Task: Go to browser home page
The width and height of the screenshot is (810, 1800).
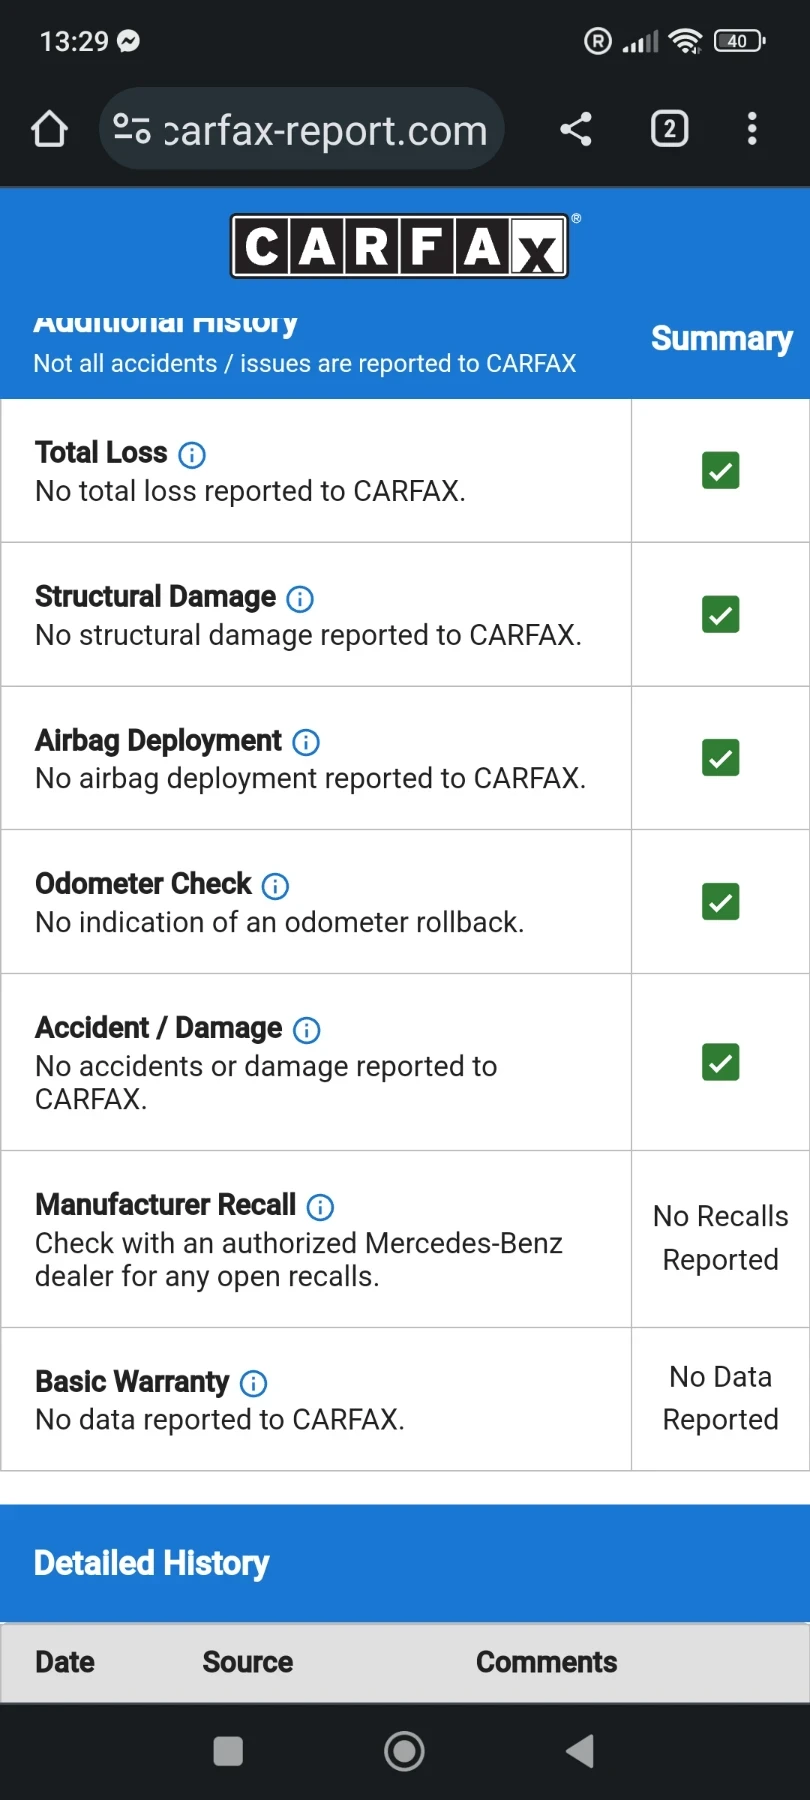Action: (x=49, y=129)
